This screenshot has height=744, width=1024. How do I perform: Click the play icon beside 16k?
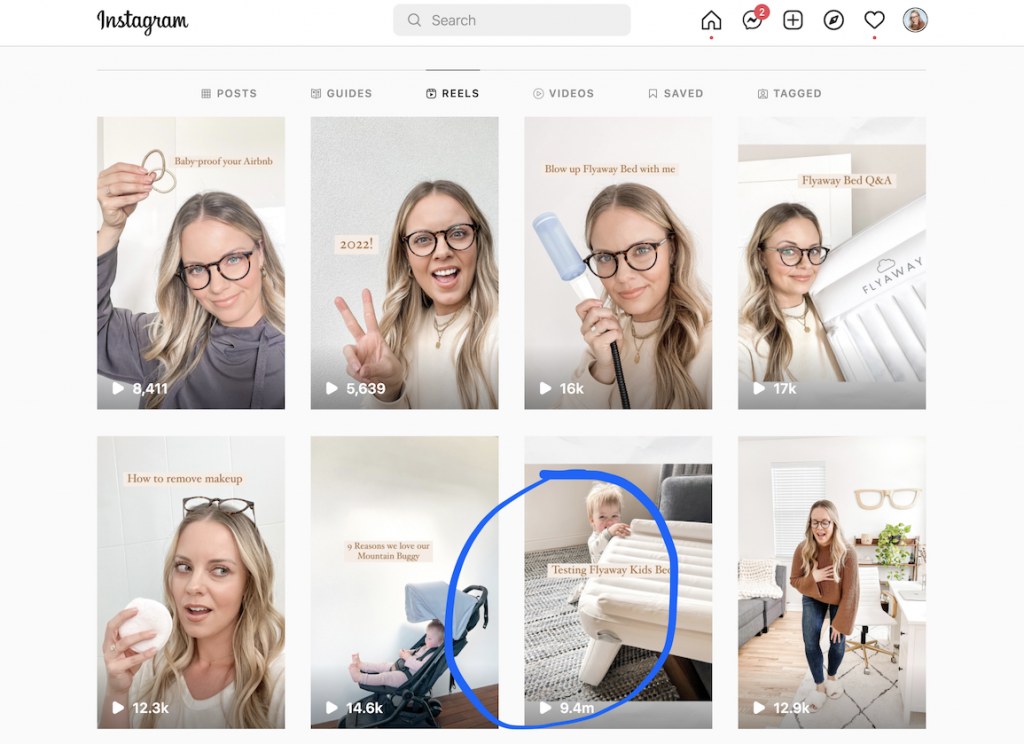tap(545, 388)
